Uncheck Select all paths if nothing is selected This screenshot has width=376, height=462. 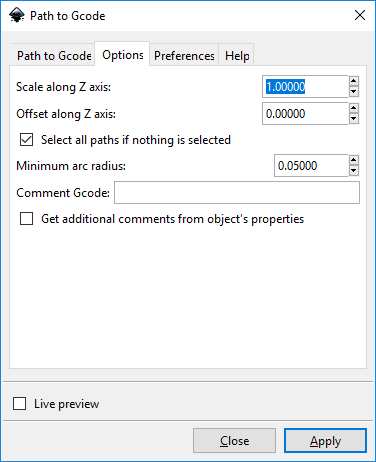(x=26, y=140)
